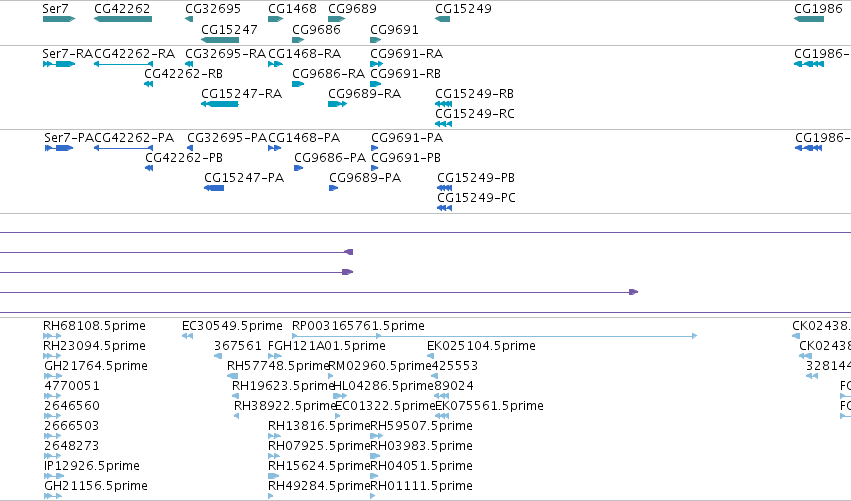This screenshot has height=501, width=851.
Task: Click the IP12926.5prime label
Action: click(x=92, y=466)
